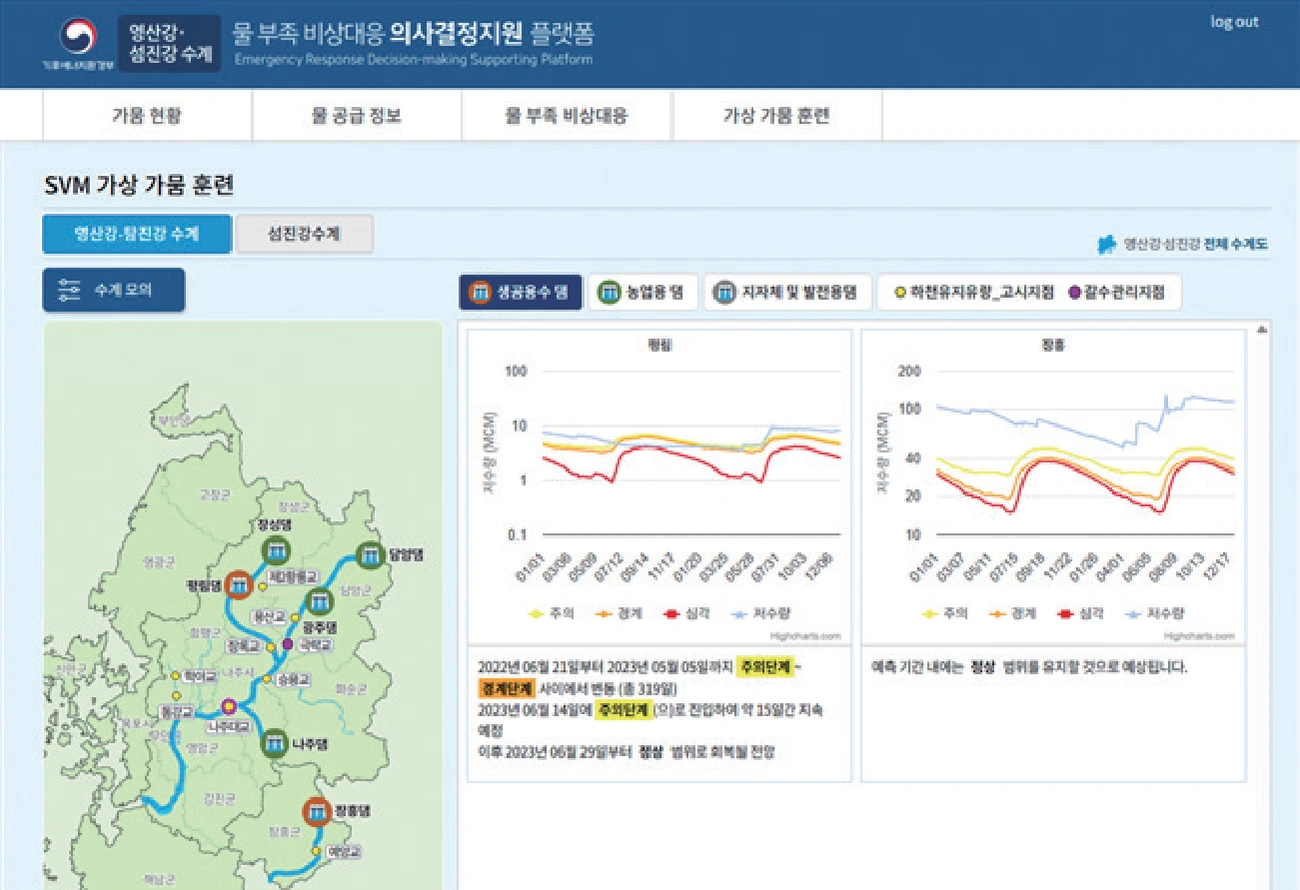Select the 지자체 및 발전용댐 filter button

[x=787, y=293]
